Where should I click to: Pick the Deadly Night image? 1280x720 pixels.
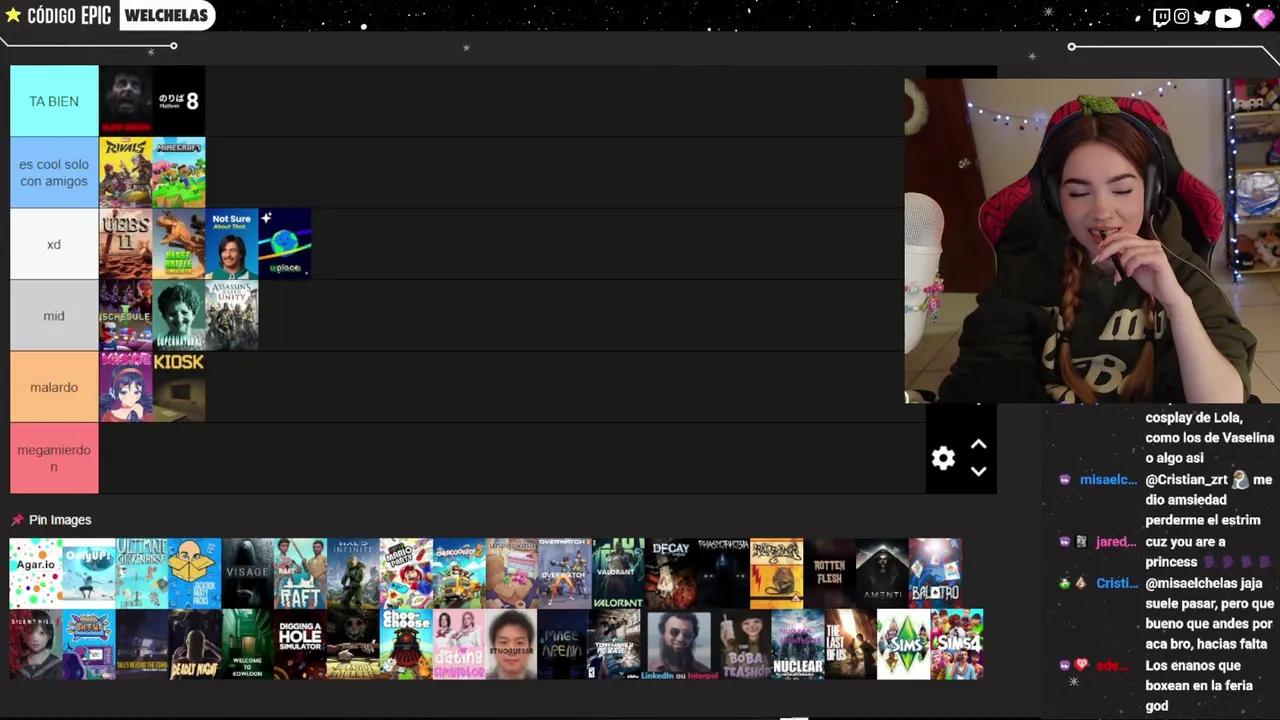click(x=194, y=645)
